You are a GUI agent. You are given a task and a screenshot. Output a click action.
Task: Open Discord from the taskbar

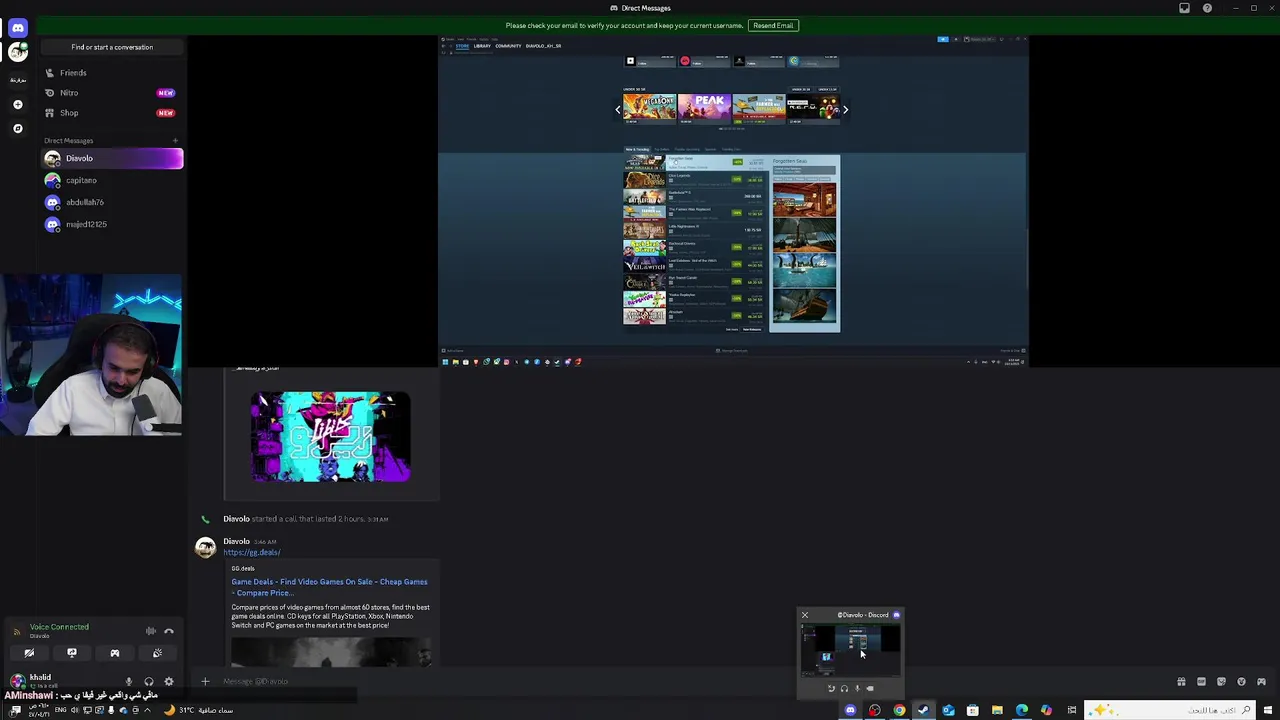tap(850, 710)
